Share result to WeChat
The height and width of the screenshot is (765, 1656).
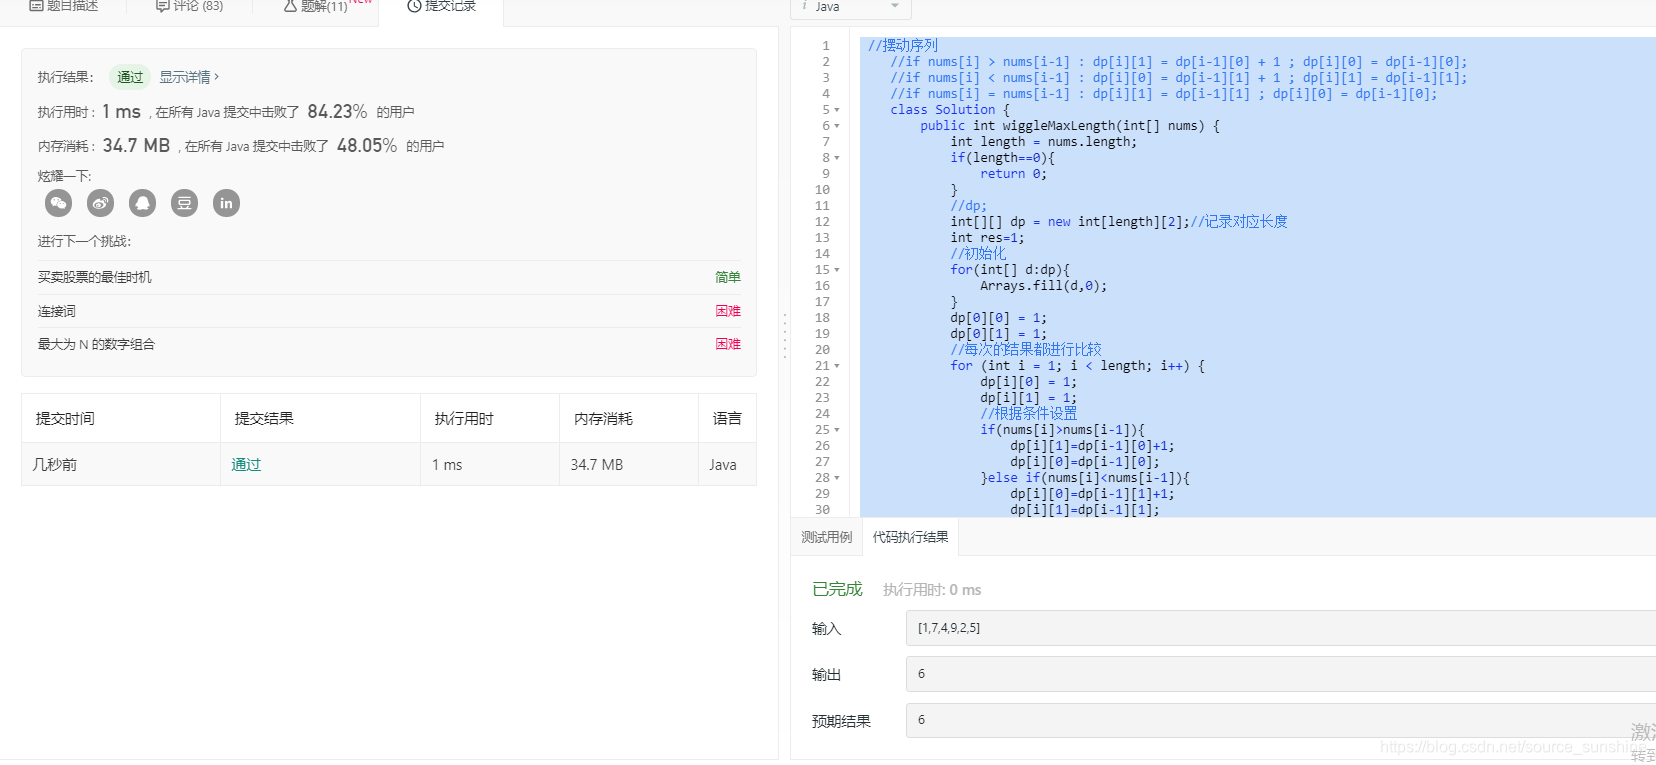click(59, 203)
